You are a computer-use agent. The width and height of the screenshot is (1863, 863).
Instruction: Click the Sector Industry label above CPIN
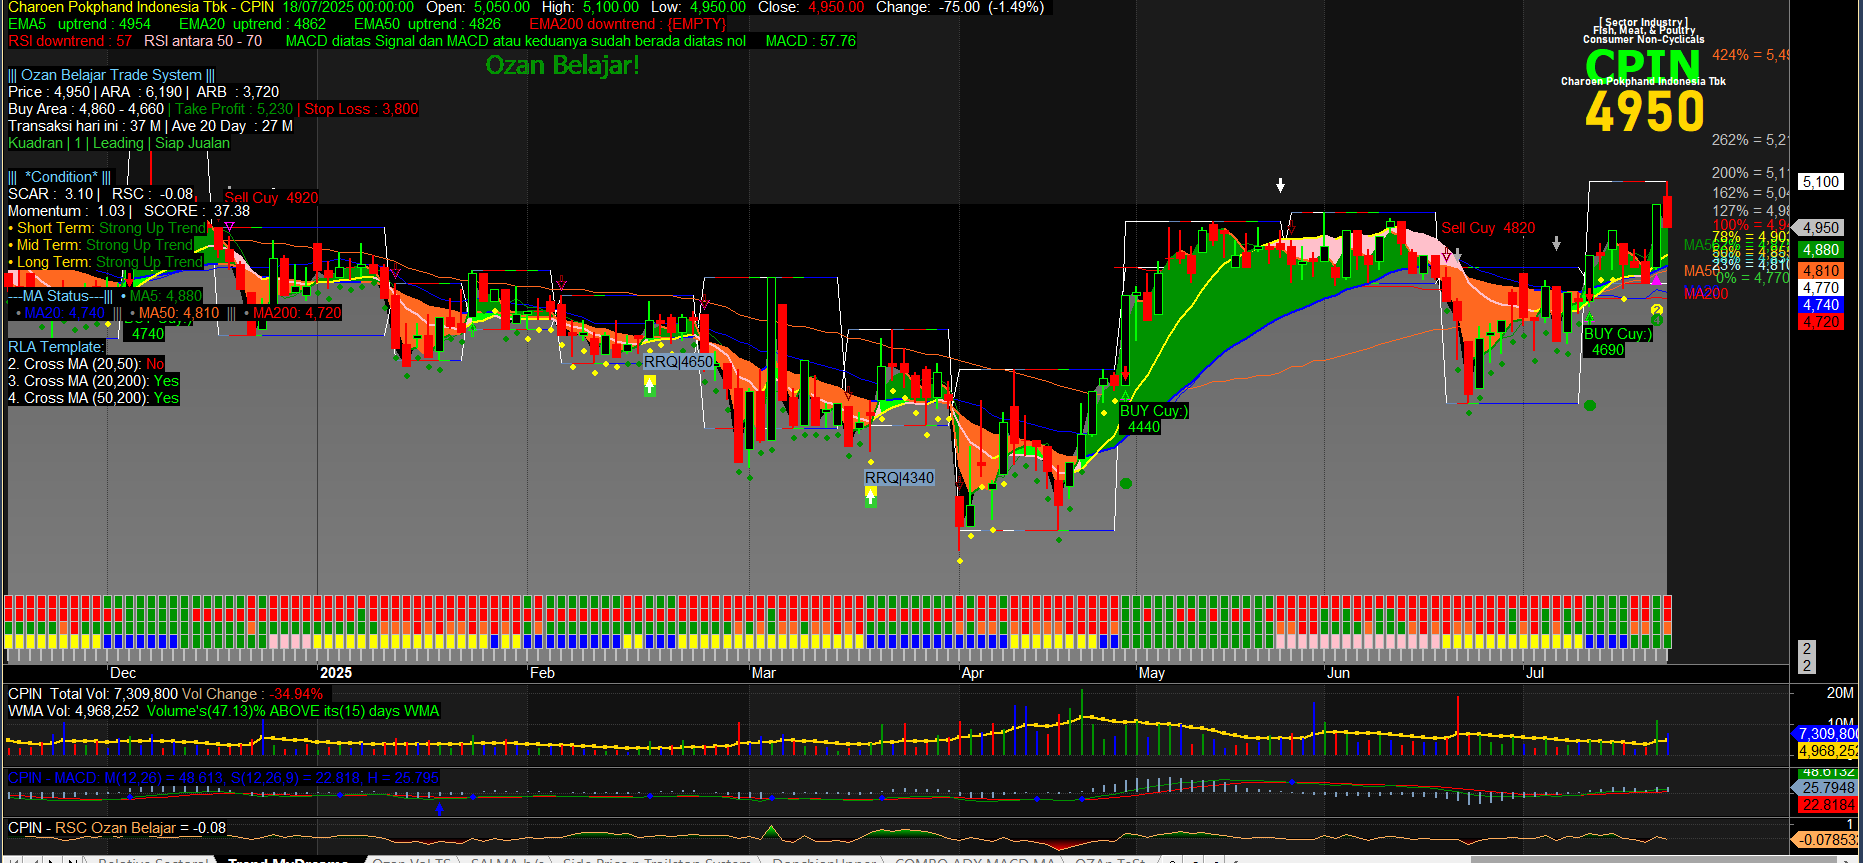click(1644, 22)
